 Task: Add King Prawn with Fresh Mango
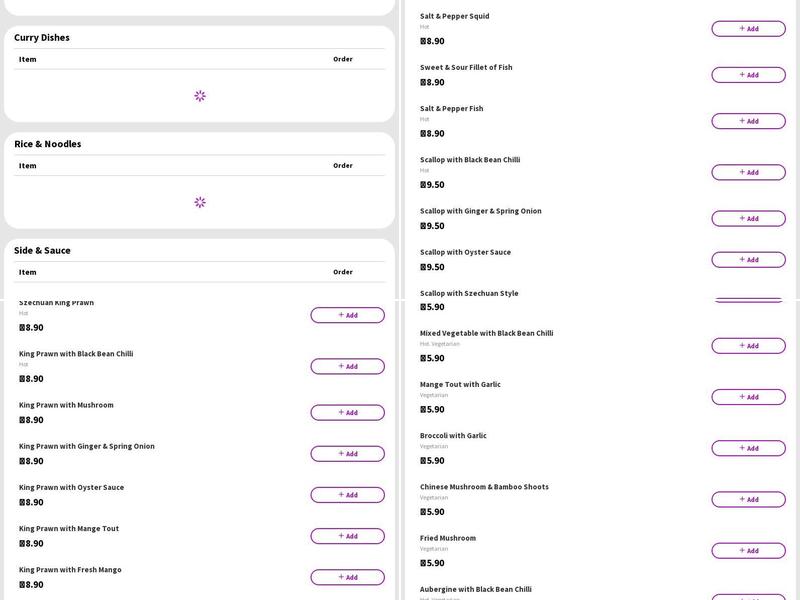coord(347,577)
